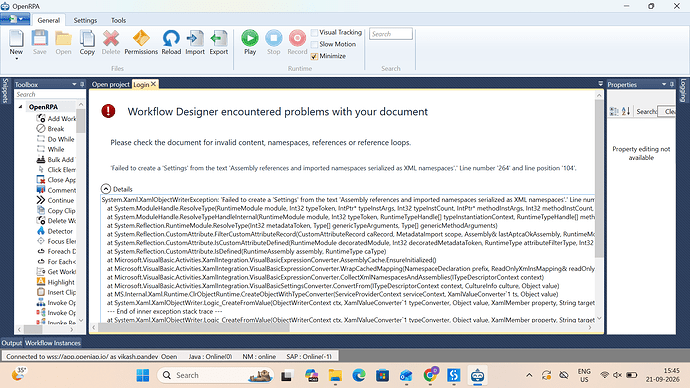Select the Close App activity
690x388 pixels.
[x=56, y=179]
